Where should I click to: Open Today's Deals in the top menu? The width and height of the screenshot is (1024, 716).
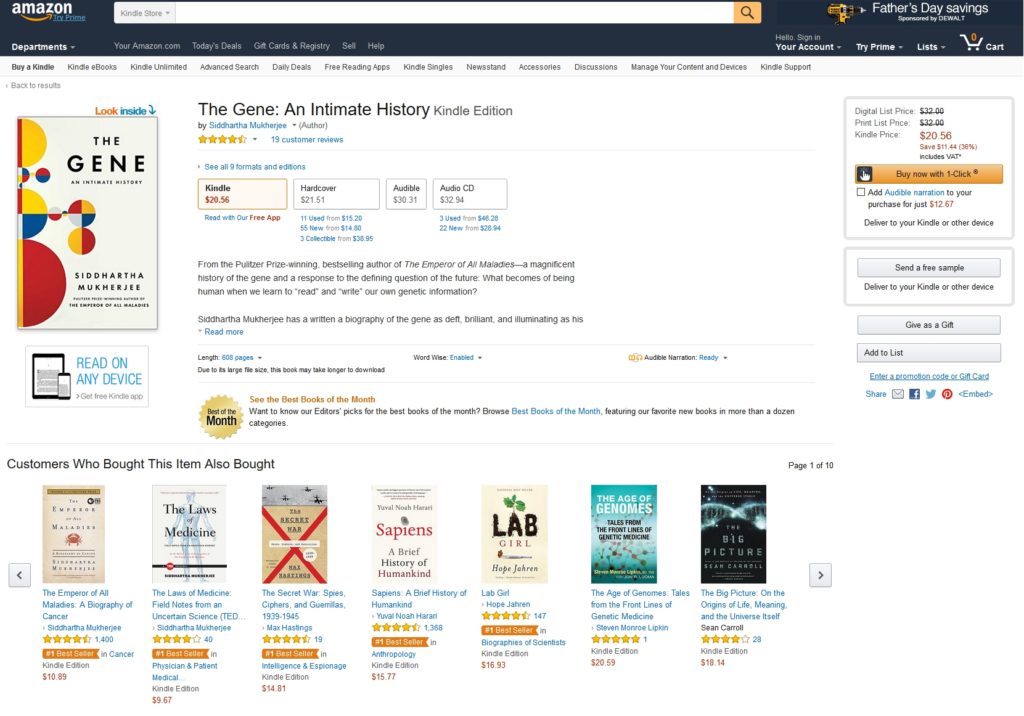pos(216,46)
